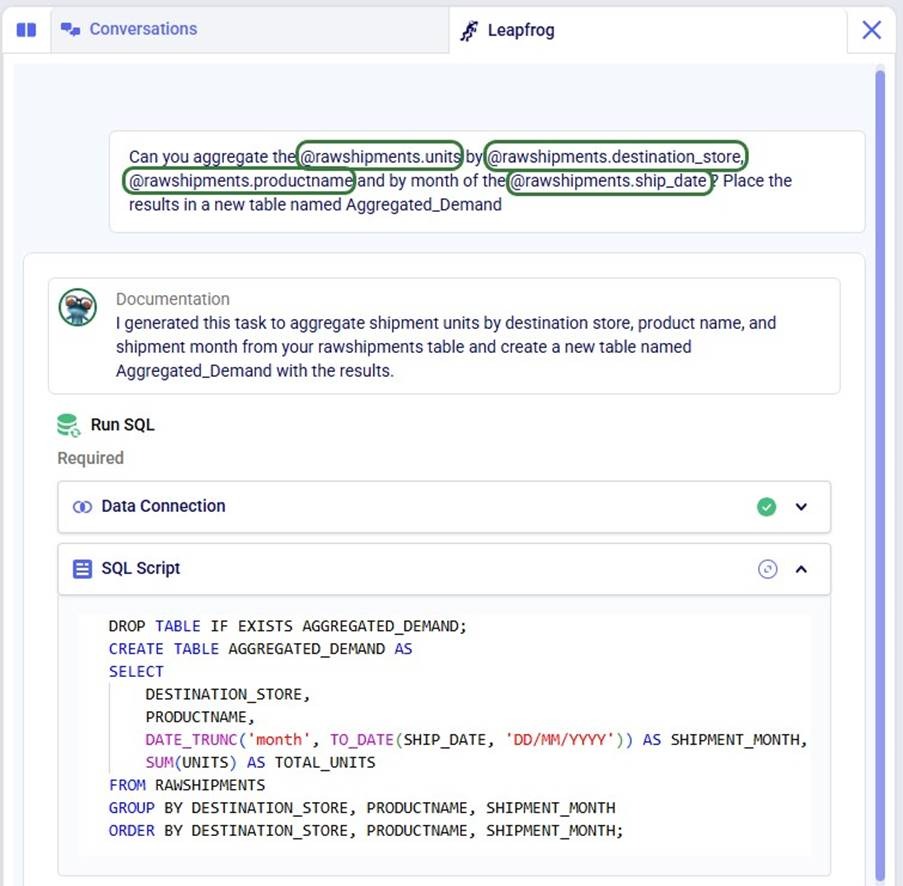Click the green success check on Data Connection
Viewport: 903px width, 886px height.
(767, 506)
